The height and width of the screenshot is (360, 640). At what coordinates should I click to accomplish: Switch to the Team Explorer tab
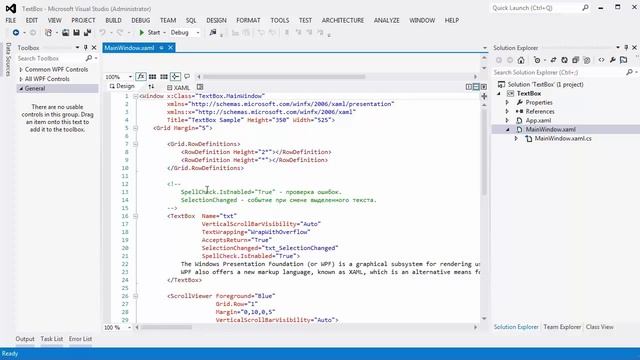[562, 327]
